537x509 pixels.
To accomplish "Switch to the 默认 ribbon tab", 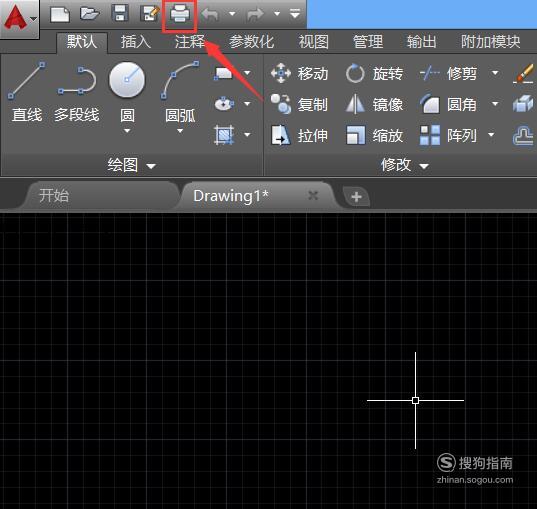I will (82, 42).
